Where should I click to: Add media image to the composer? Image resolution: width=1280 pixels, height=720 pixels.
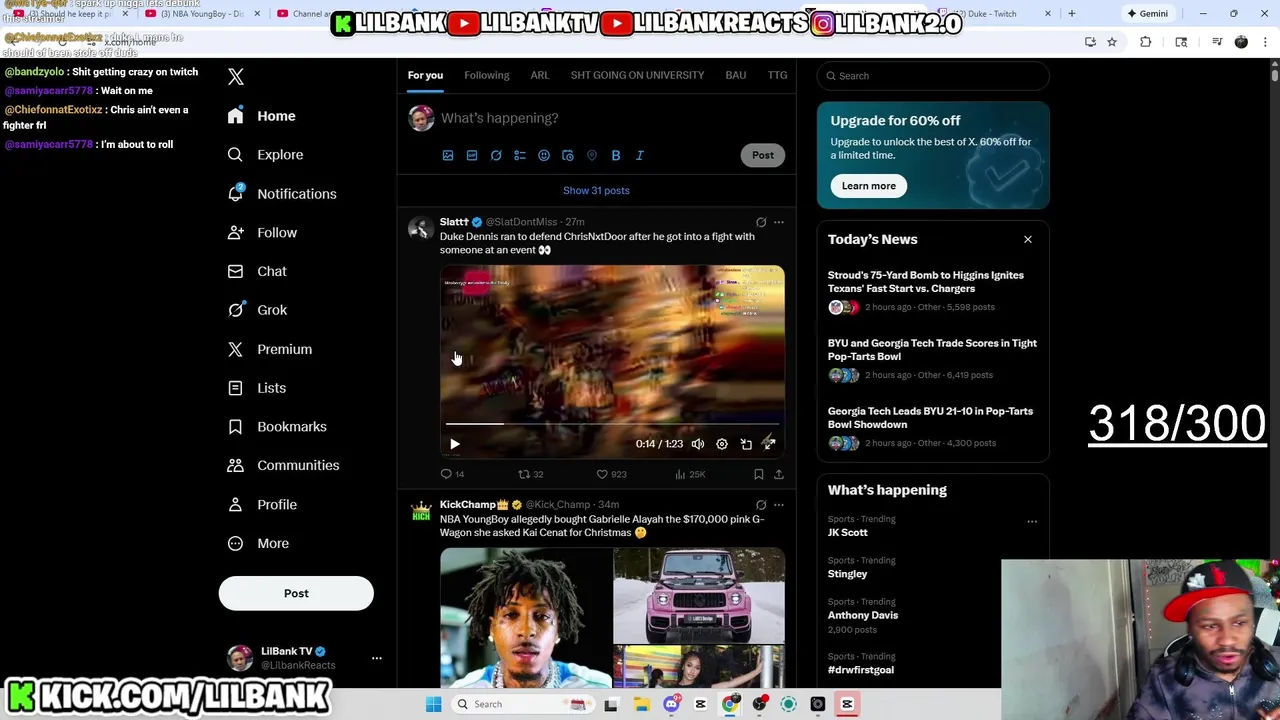click(x=448, y=156)
